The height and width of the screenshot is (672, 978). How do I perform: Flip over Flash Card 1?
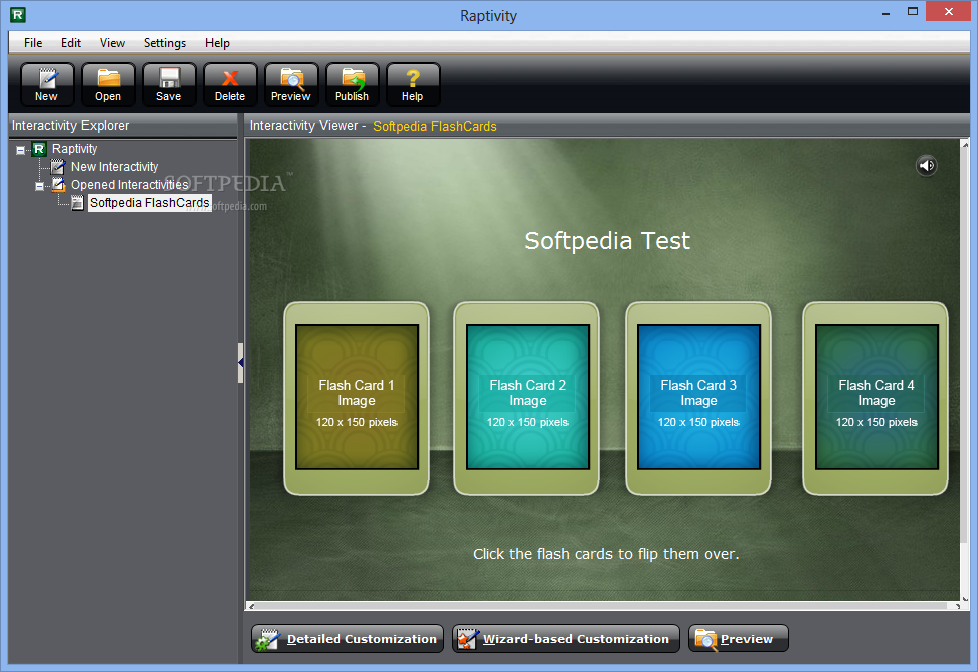tap(356, 397)
